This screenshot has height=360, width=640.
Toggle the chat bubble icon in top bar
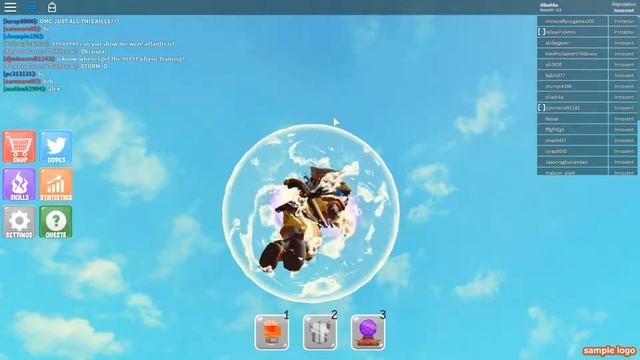click(x=31, y=7)
